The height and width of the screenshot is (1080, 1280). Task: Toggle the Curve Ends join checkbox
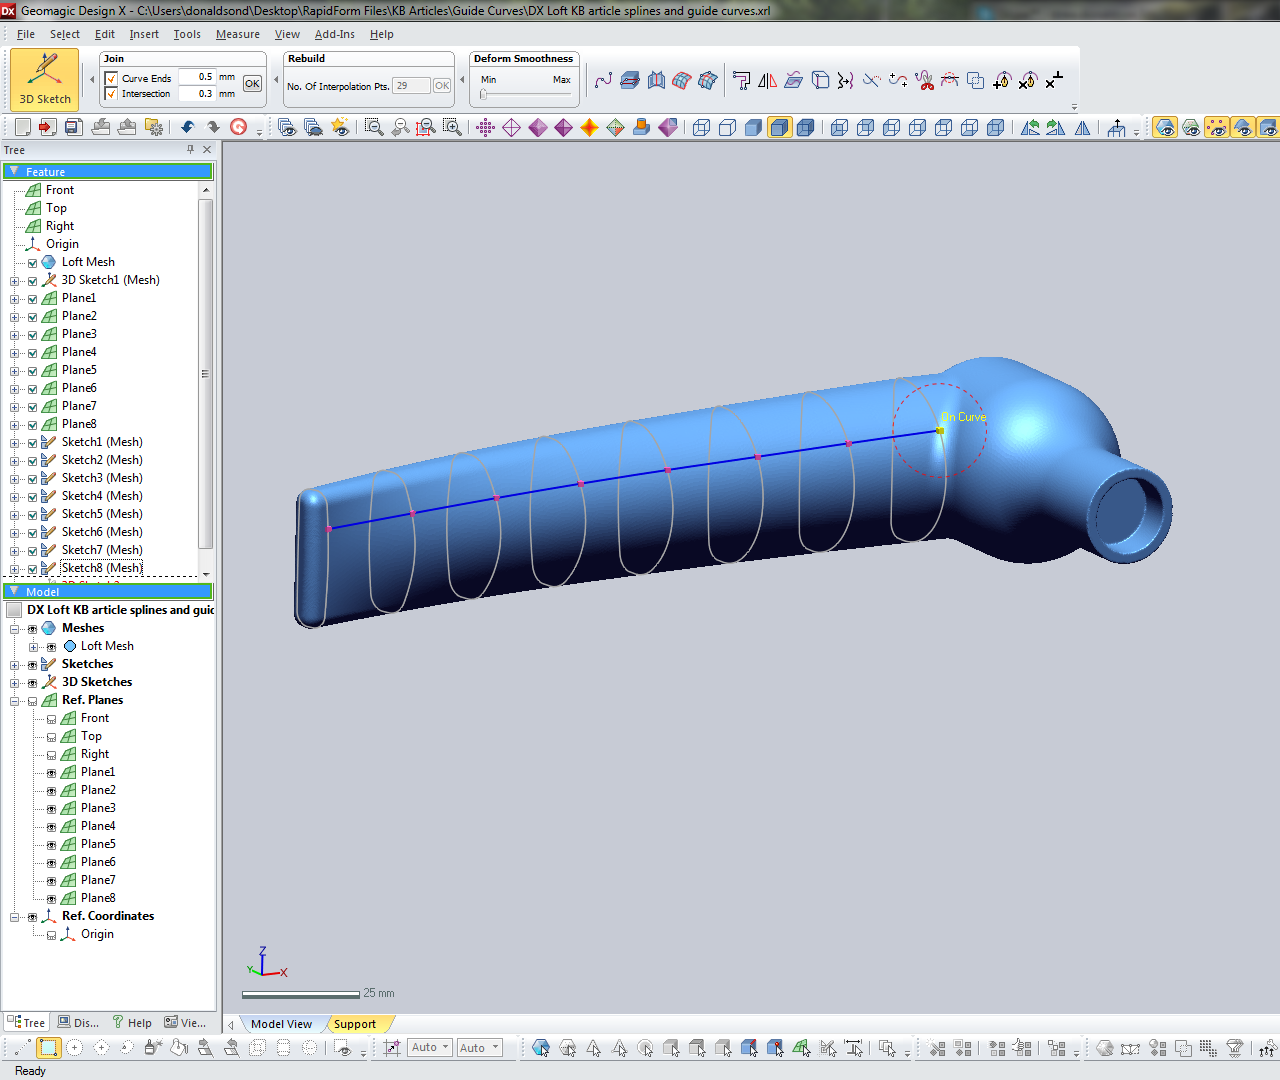click(x=113, y=77)
